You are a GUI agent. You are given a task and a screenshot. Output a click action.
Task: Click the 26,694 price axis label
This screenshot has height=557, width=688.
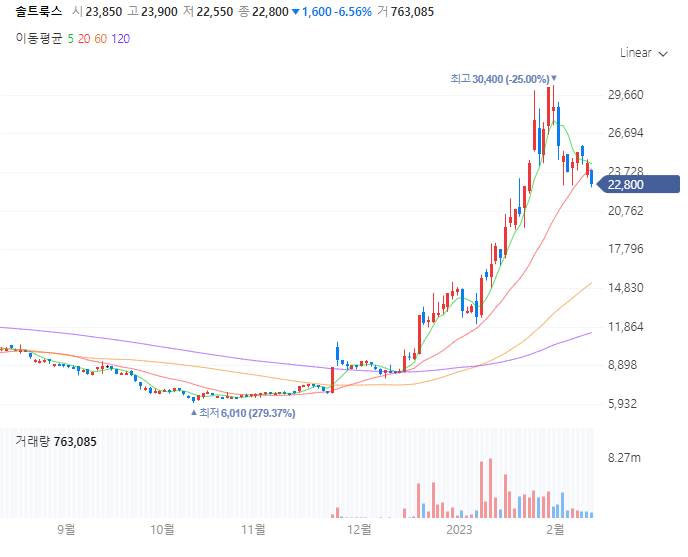coord(626,133)
